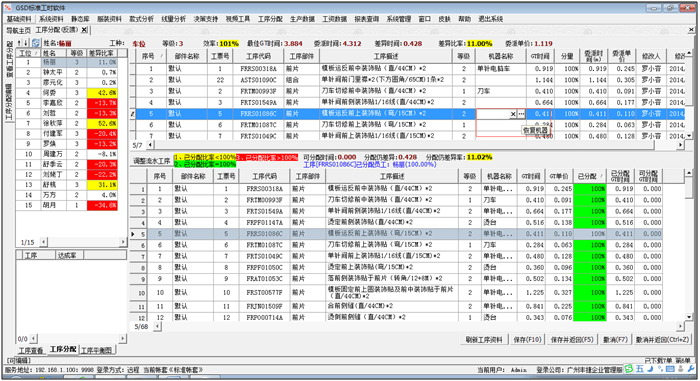
Task: Open the 款式分析 menu
Action: (141, 19)
